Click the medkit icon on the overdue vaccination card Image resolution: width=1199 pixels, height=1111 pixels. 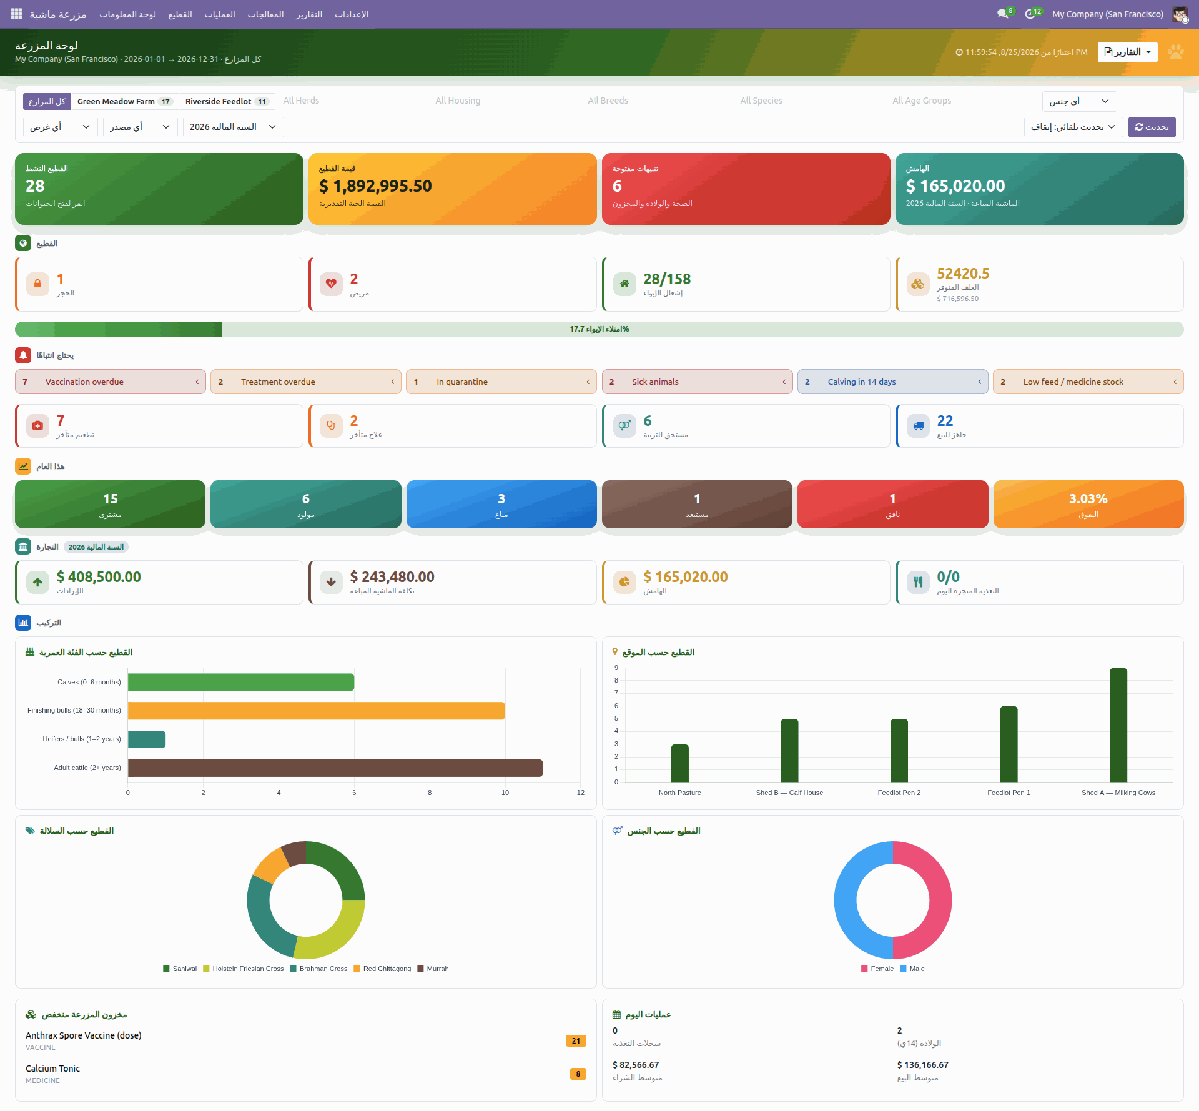[x=37, y=425]
